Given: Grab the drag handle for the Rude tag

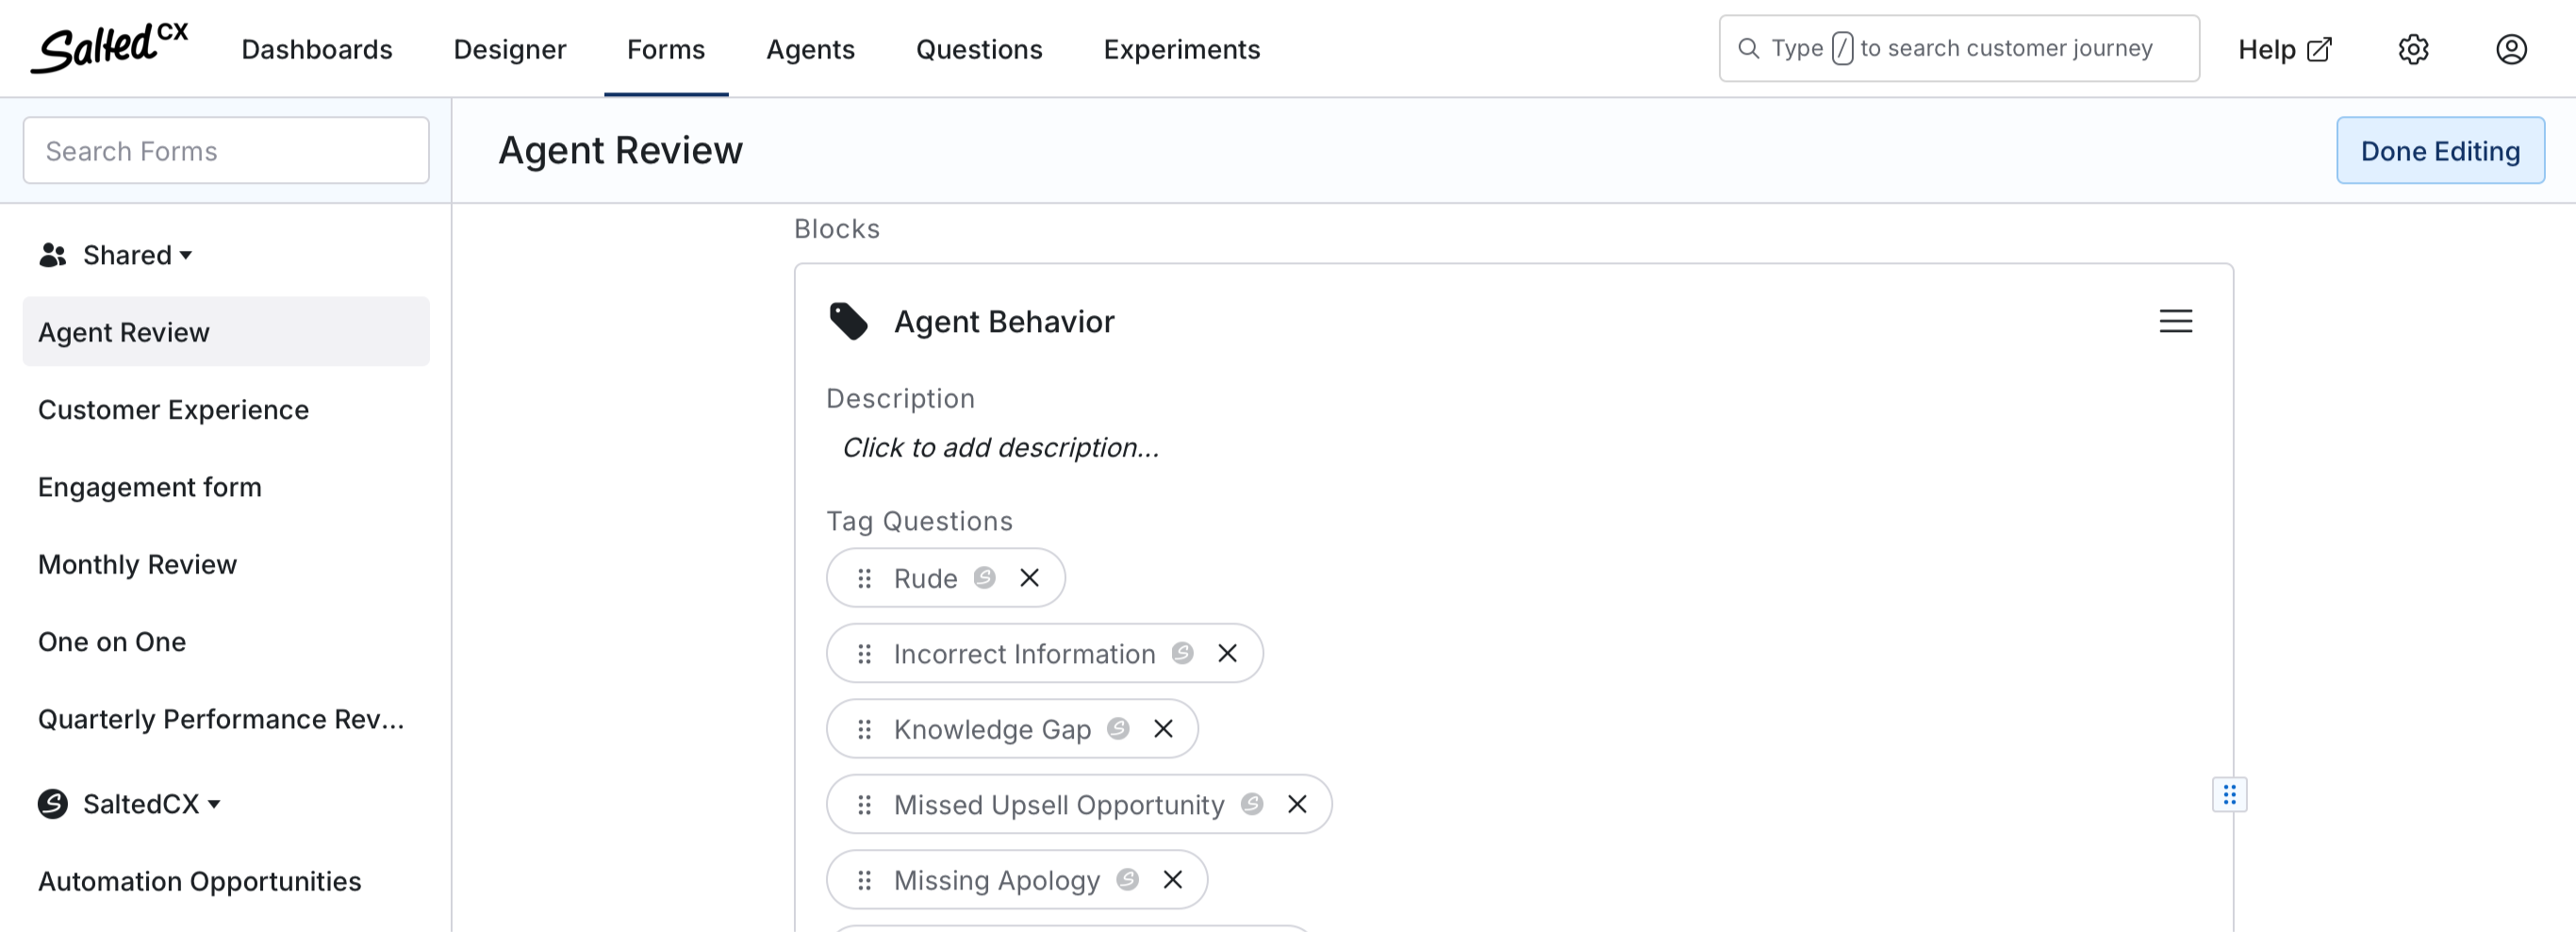Looking at the screenshot, I should tap(864, 578).
